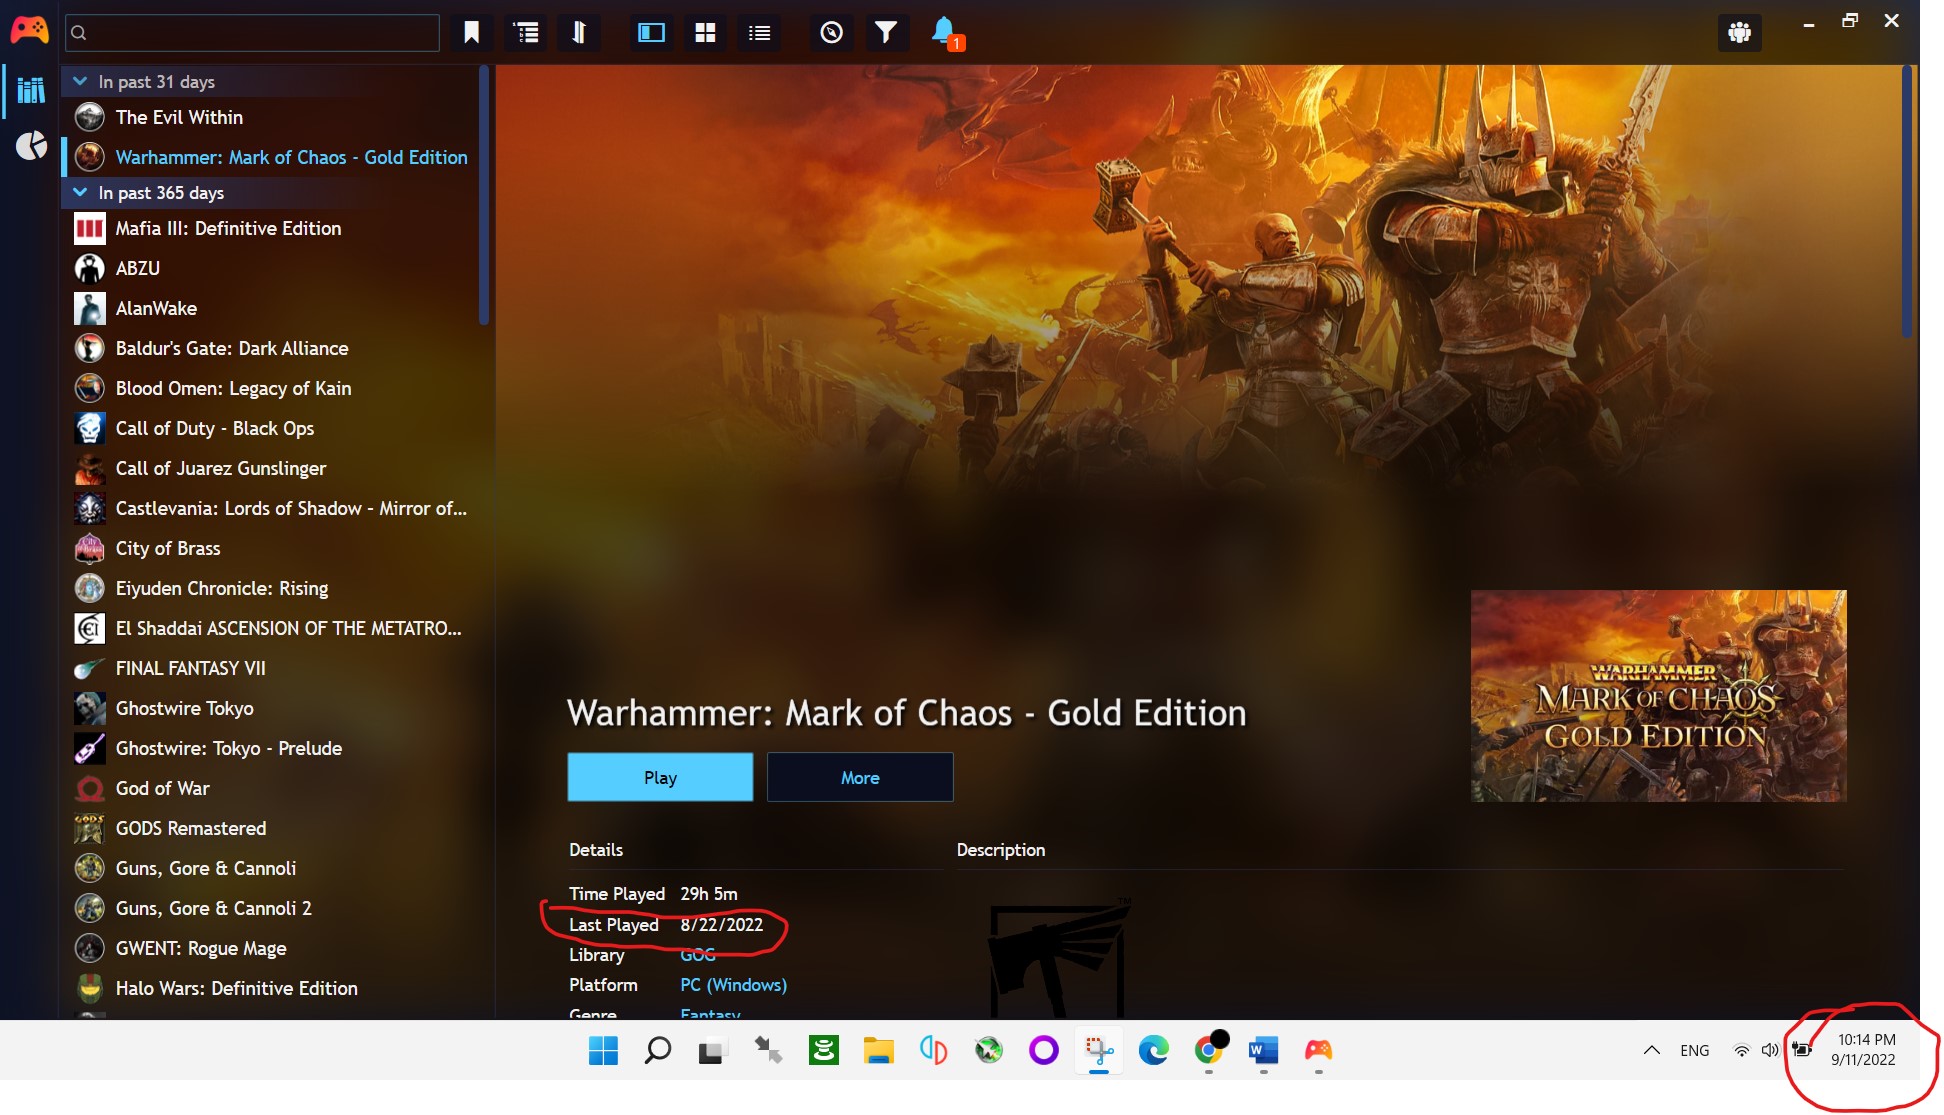Choose City of Brass
This screenshot has width=1944, height=1115.
pos(270,548)
